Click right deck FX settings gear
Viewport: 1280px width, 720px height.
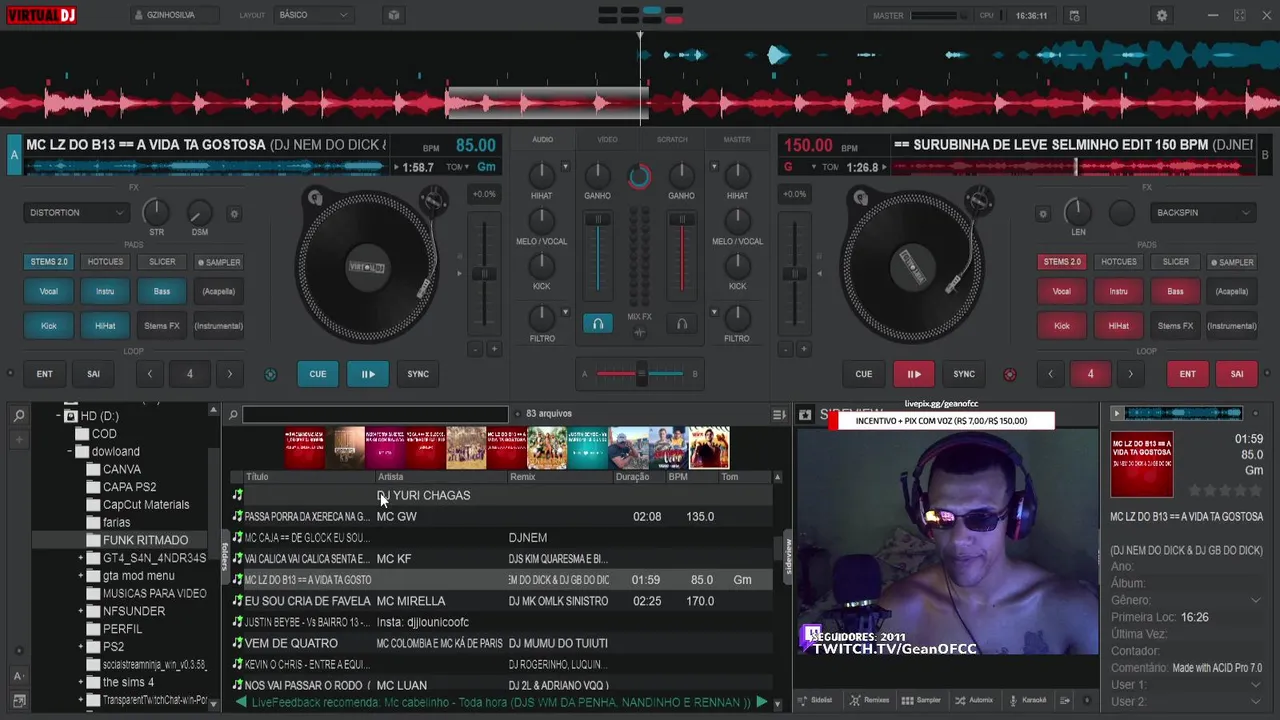point(1043,213)
